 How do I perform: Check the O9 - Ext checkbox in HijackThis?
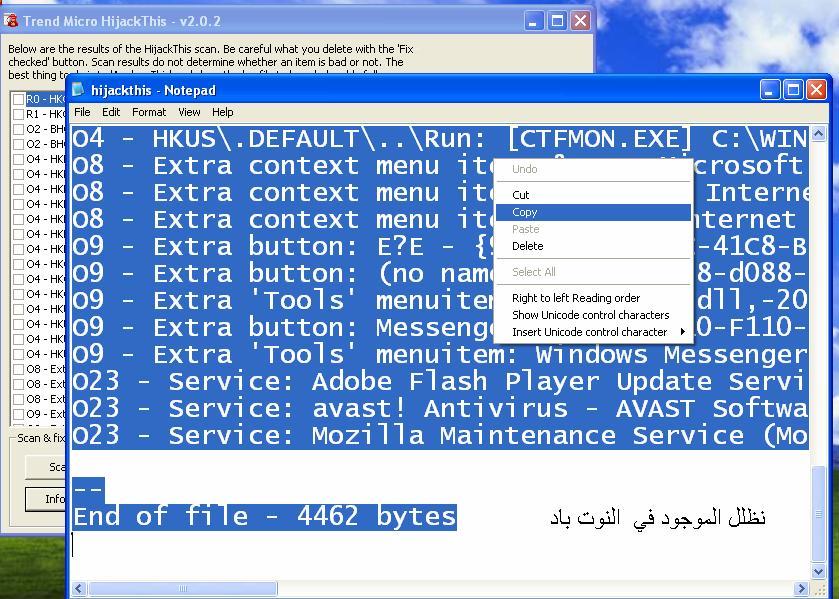tap(18, 414)
